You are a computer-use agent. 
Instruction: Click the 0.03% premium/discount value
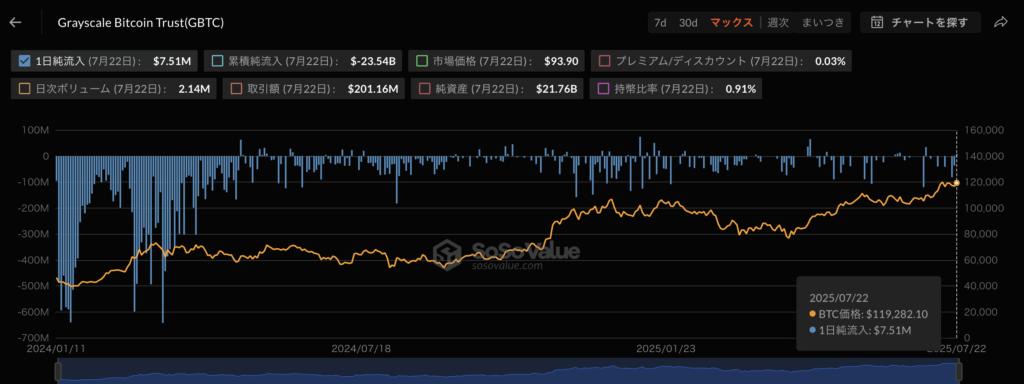coord(830,61)
